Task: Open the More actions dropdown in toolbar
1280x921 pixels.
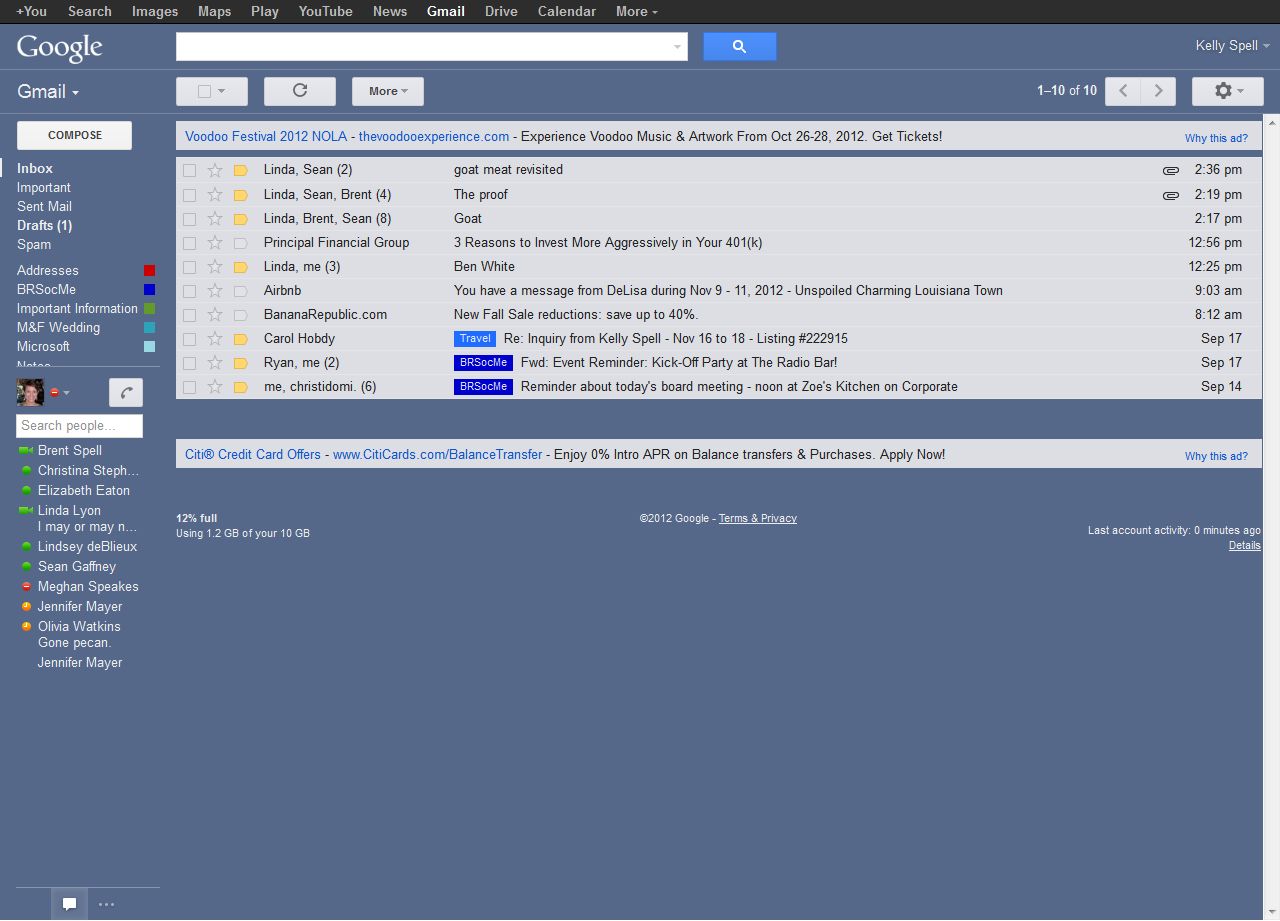Action: [x=387, y=91]
